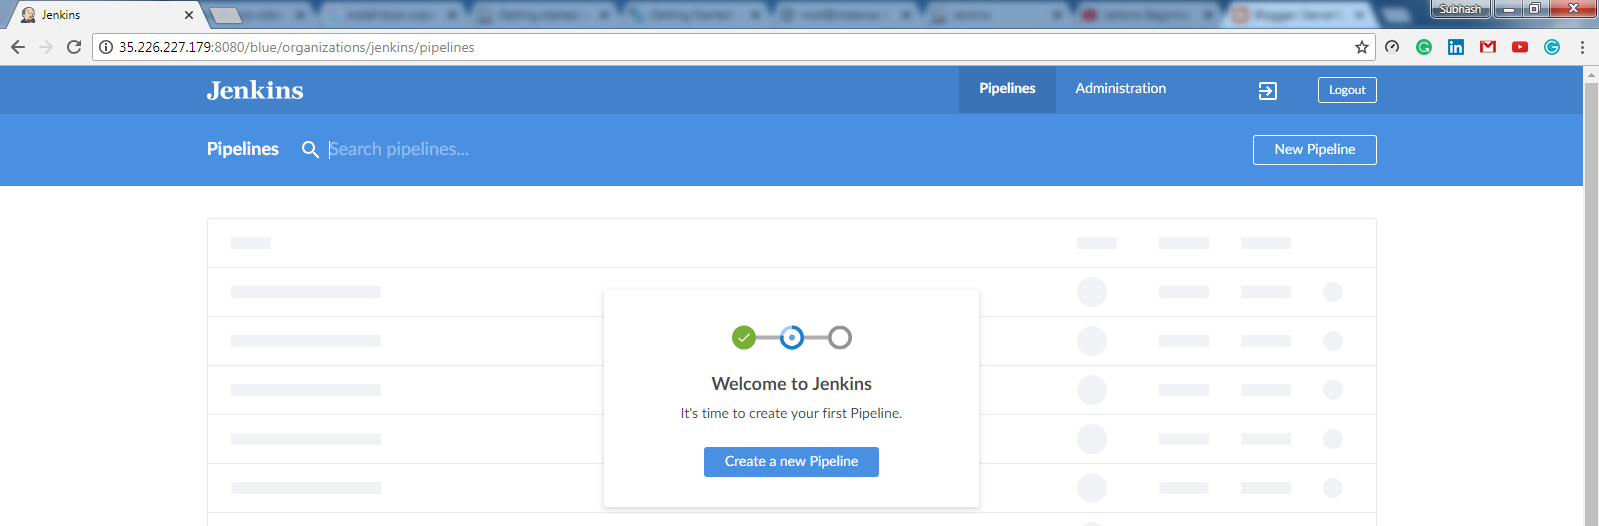Click the LinkedIn extension icon
1599x526 pixels.
point(1456,47)
